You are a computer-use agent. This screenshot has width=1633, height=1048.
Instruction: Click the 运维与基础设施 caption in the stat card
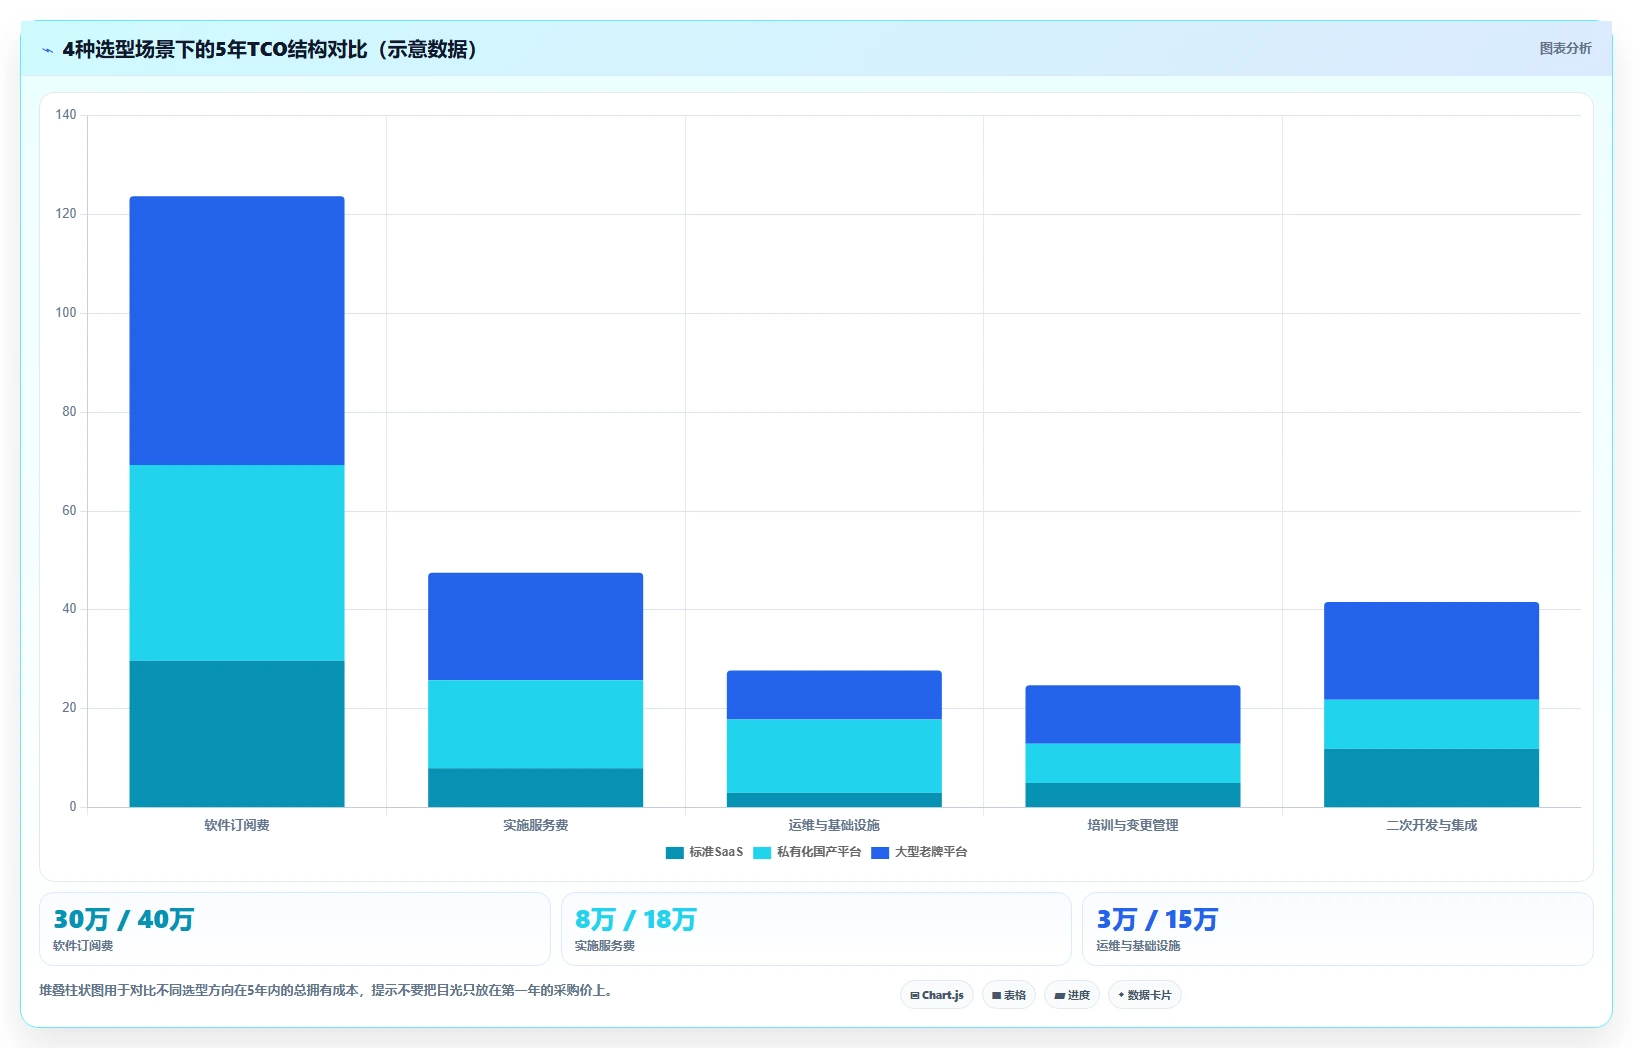click(1138, 946)
